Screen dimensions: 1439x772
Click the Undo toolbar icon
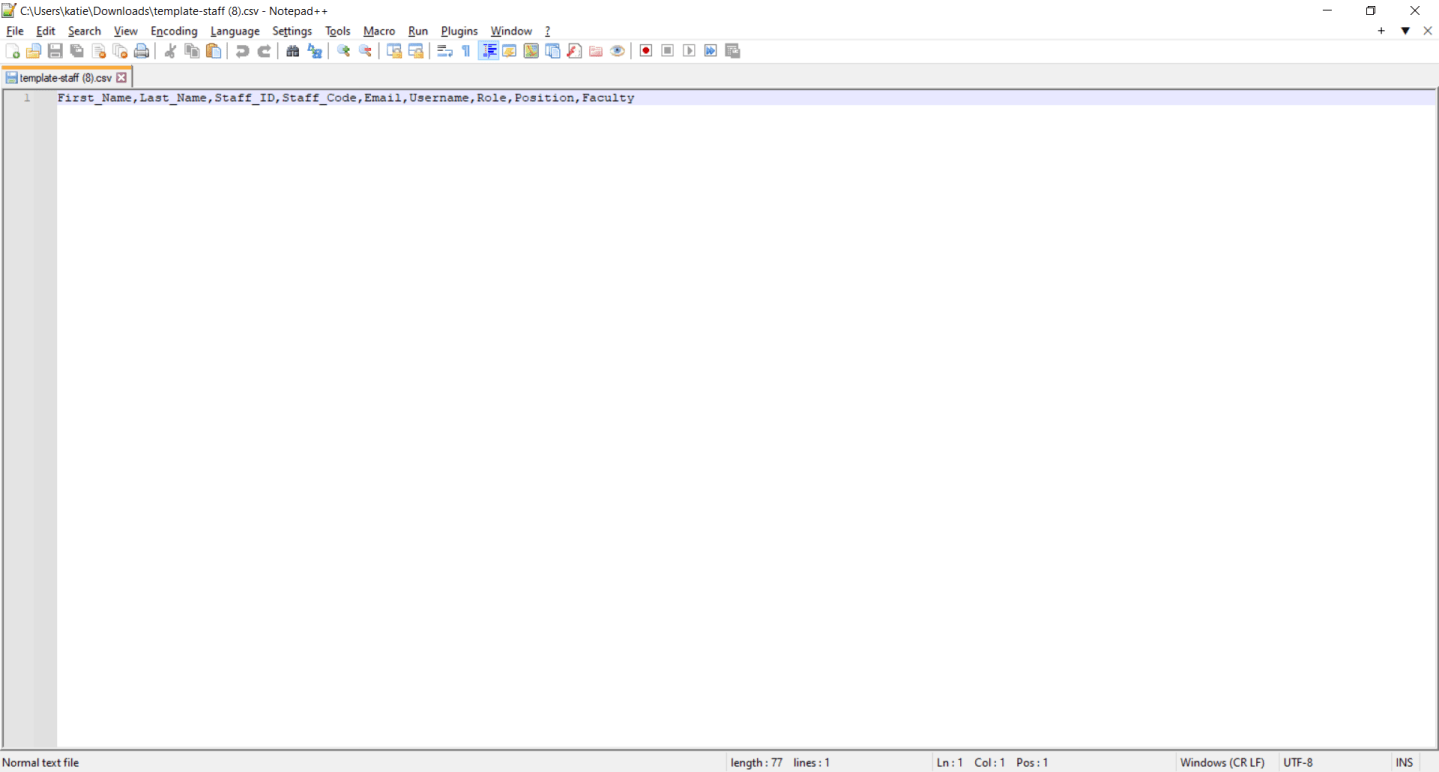240,50
